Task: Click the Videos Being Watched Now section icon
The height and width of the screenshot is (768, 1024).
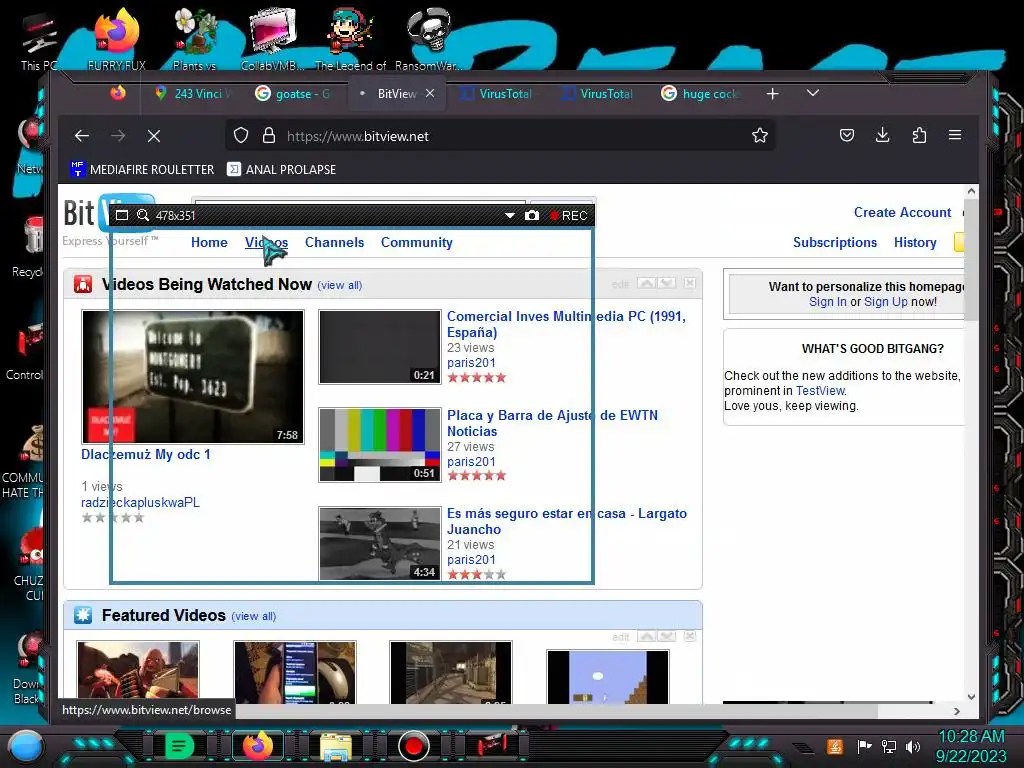Action: point(83,285)
